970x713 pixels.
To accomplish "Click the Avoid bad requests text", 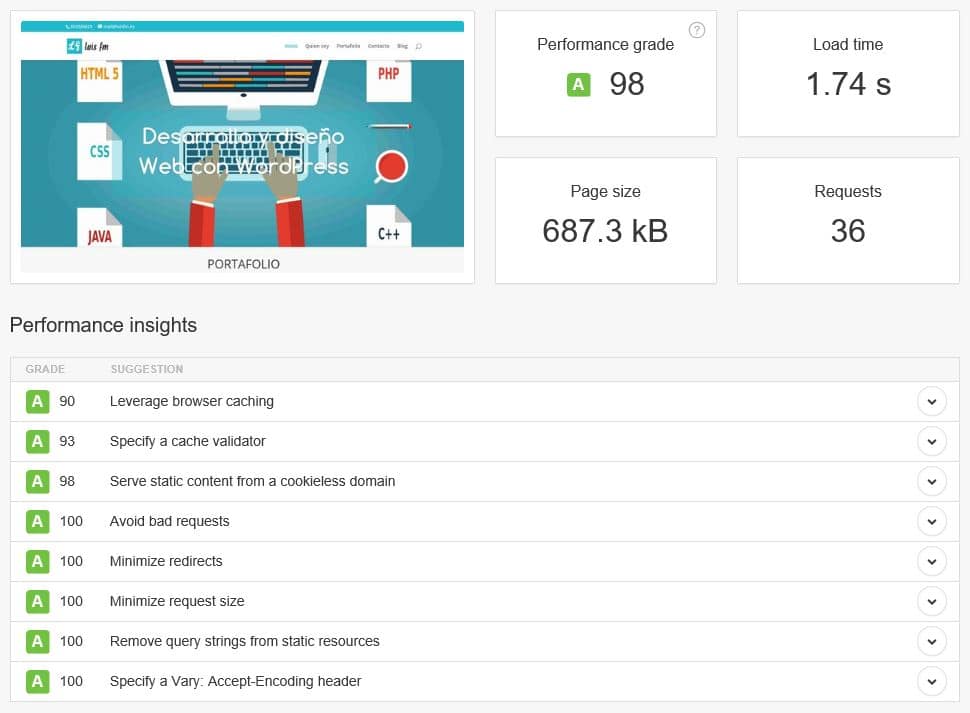I will 170,521.
